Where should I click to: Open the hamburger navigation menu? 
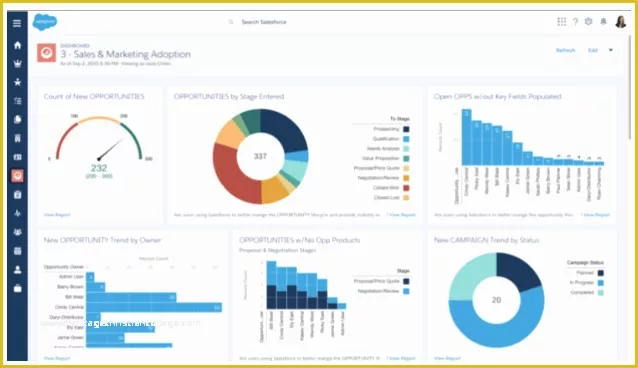coord(17,23)
